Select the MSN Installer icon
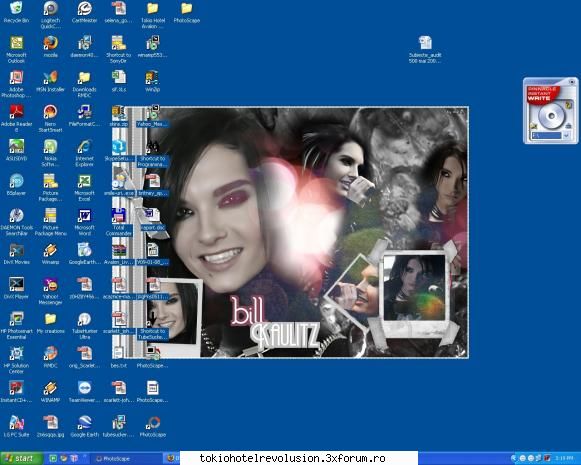The height and width of the screenshot is (465, 581). tap(50, 82)
